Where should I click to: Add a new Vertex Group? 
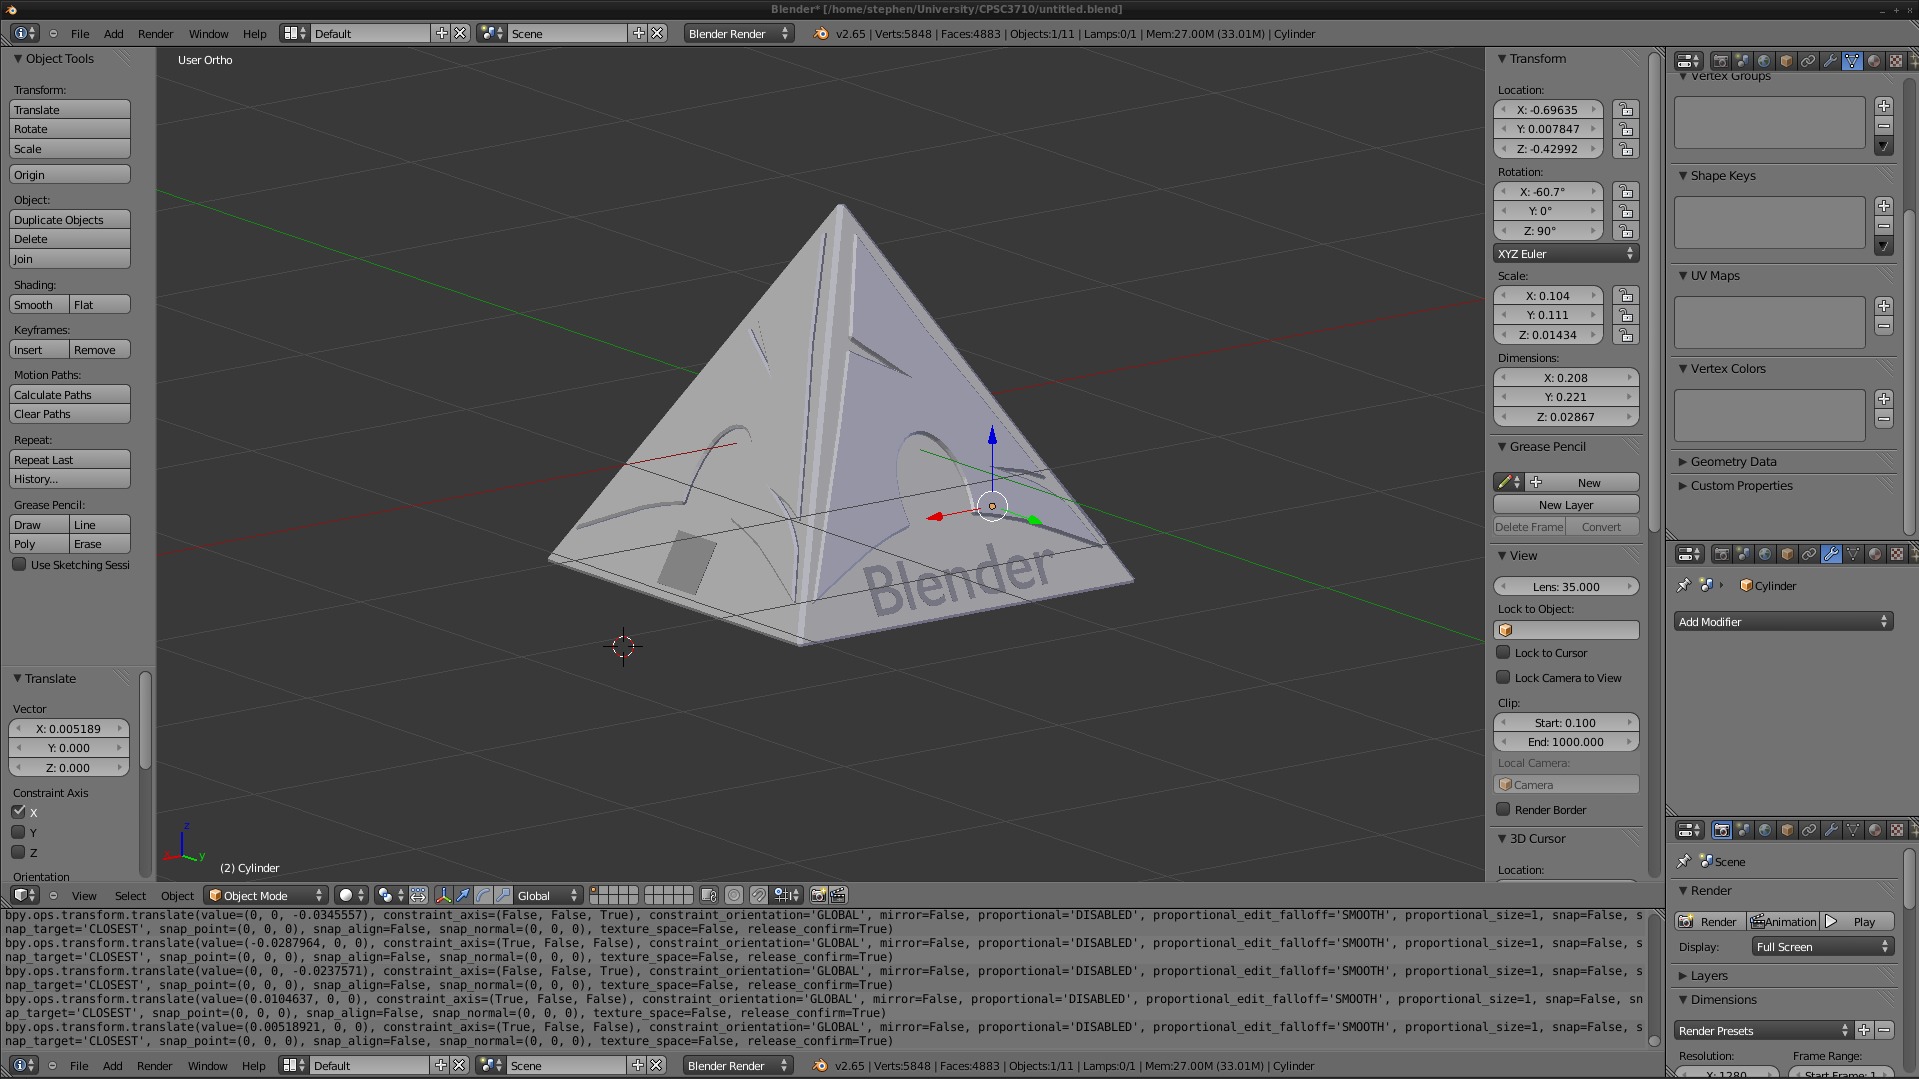coord(1884,106)
